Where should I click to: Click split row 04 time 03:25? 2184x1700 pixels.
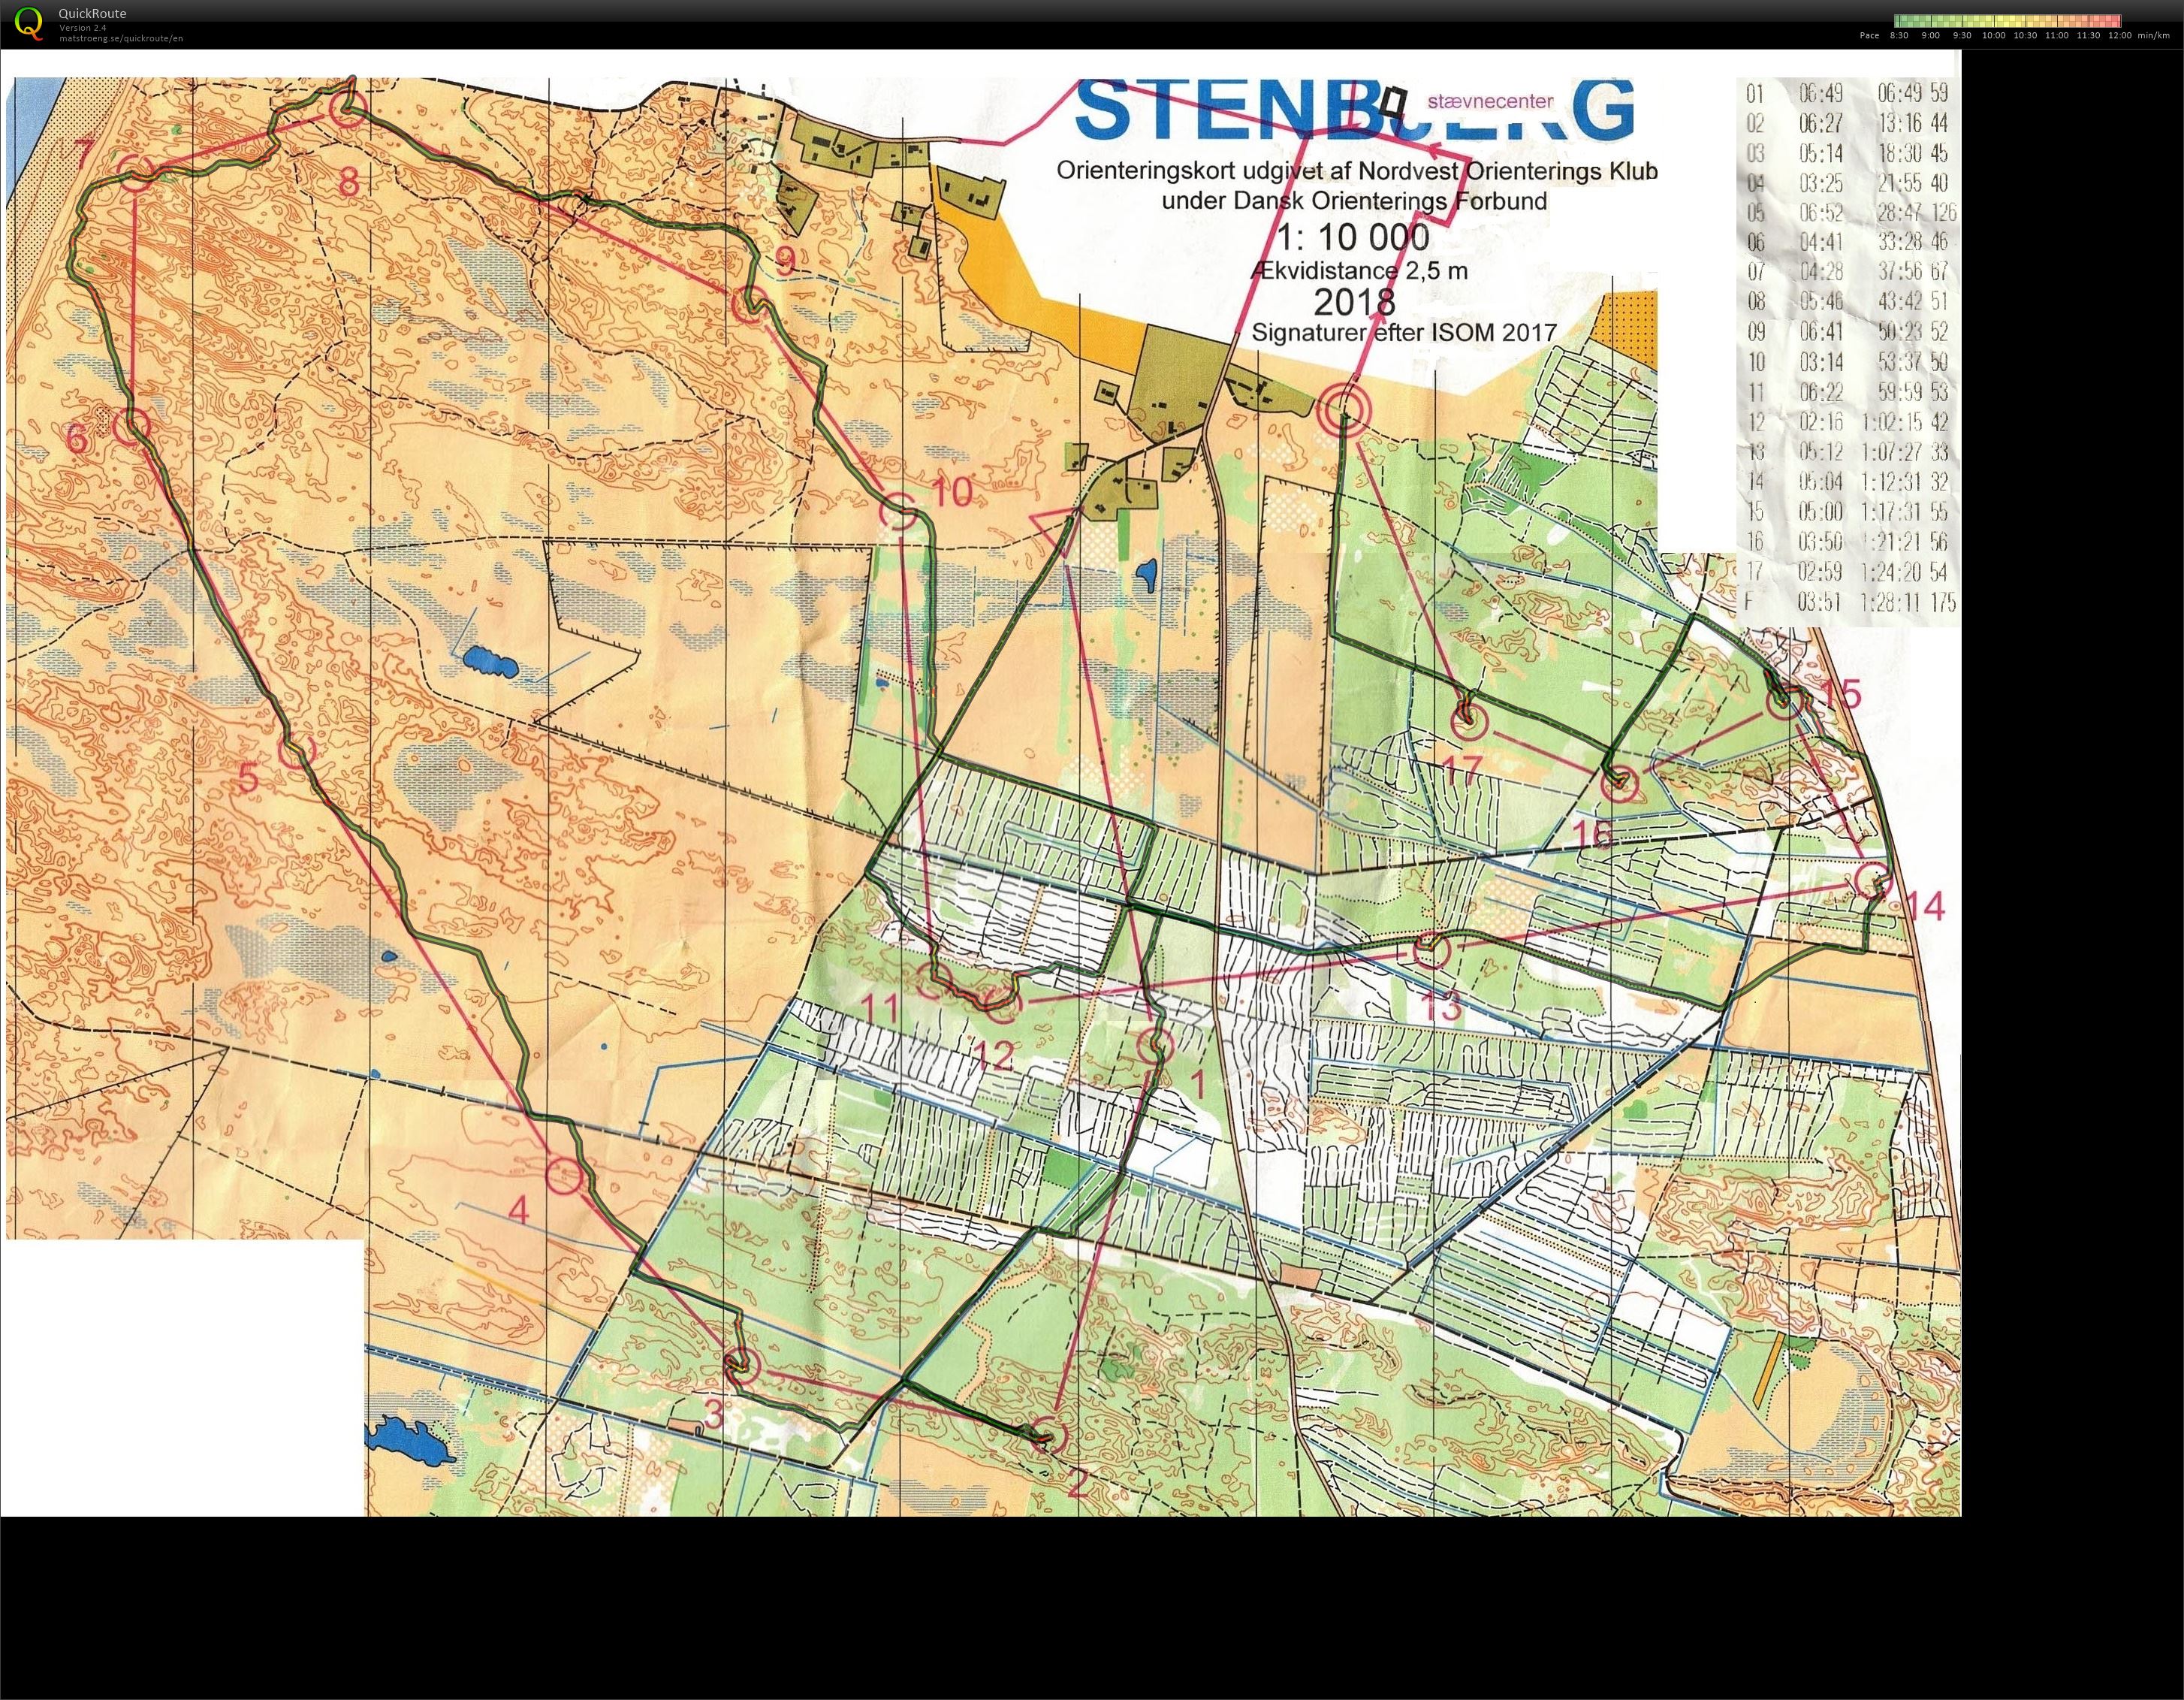[x=1820, y=183]
